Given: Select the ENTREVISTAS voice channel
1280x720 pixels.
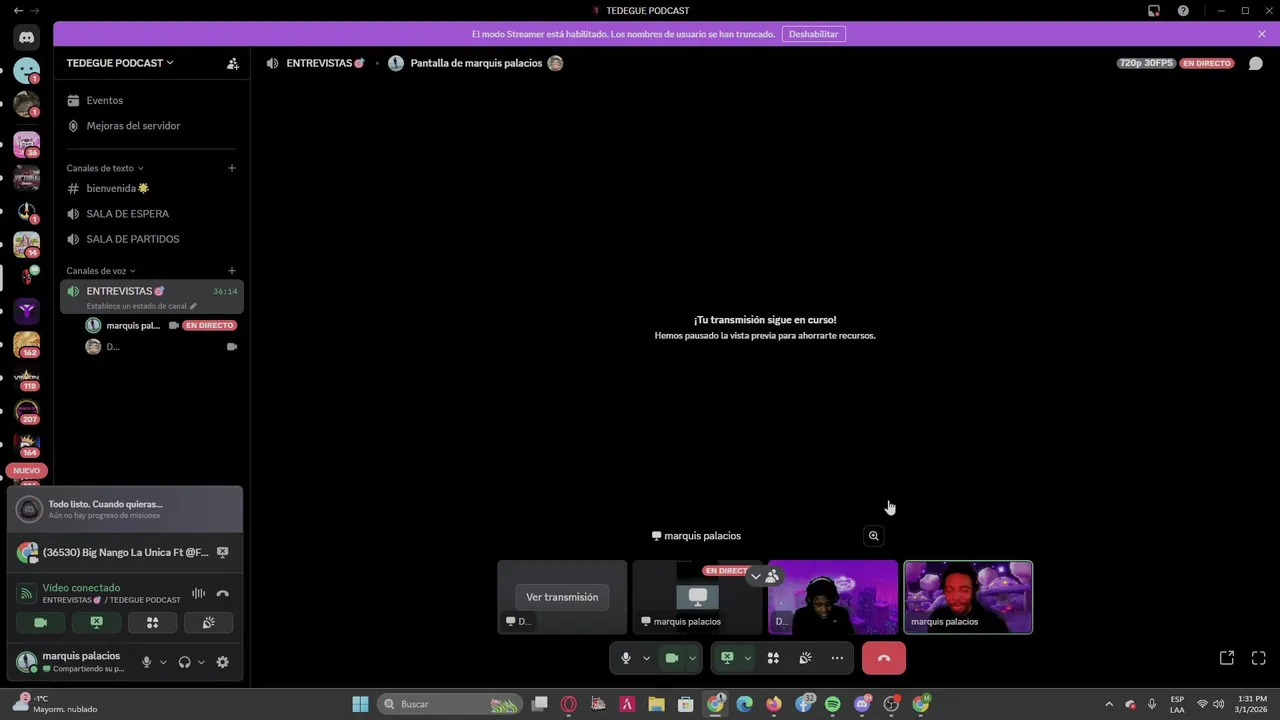Looking at the screenshot, I should pyautogui.click(x=152, y=296).
